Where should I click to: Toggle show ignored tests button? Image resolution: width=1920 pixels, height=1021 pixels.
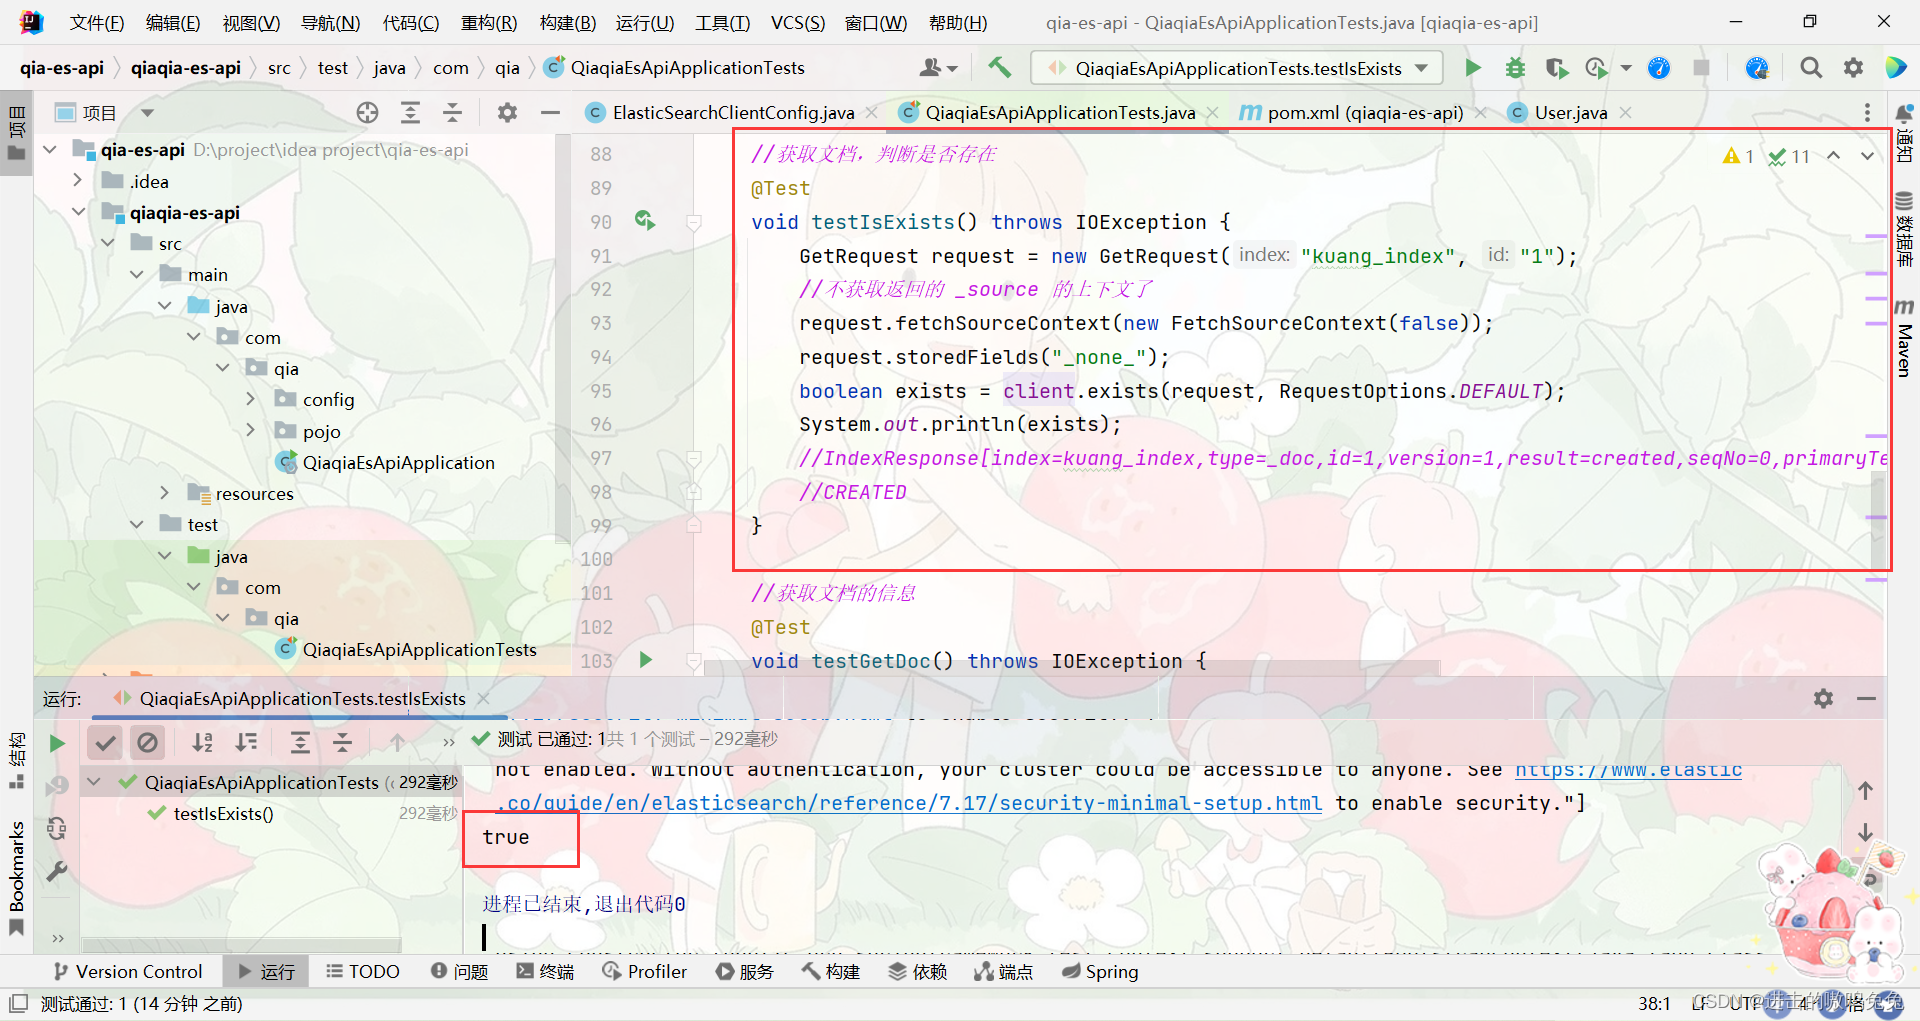tap(147, 742)
